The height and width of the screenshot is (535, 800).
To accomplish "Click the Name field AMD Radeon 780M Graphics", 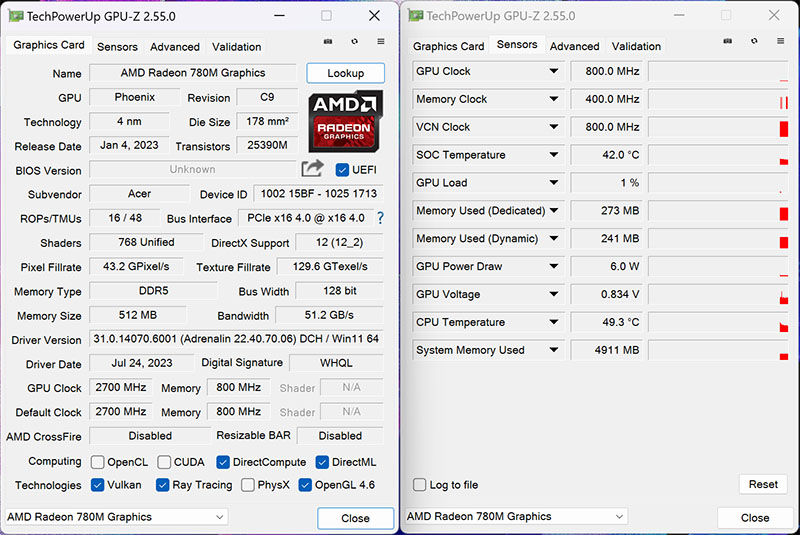I will pos(193,73).
